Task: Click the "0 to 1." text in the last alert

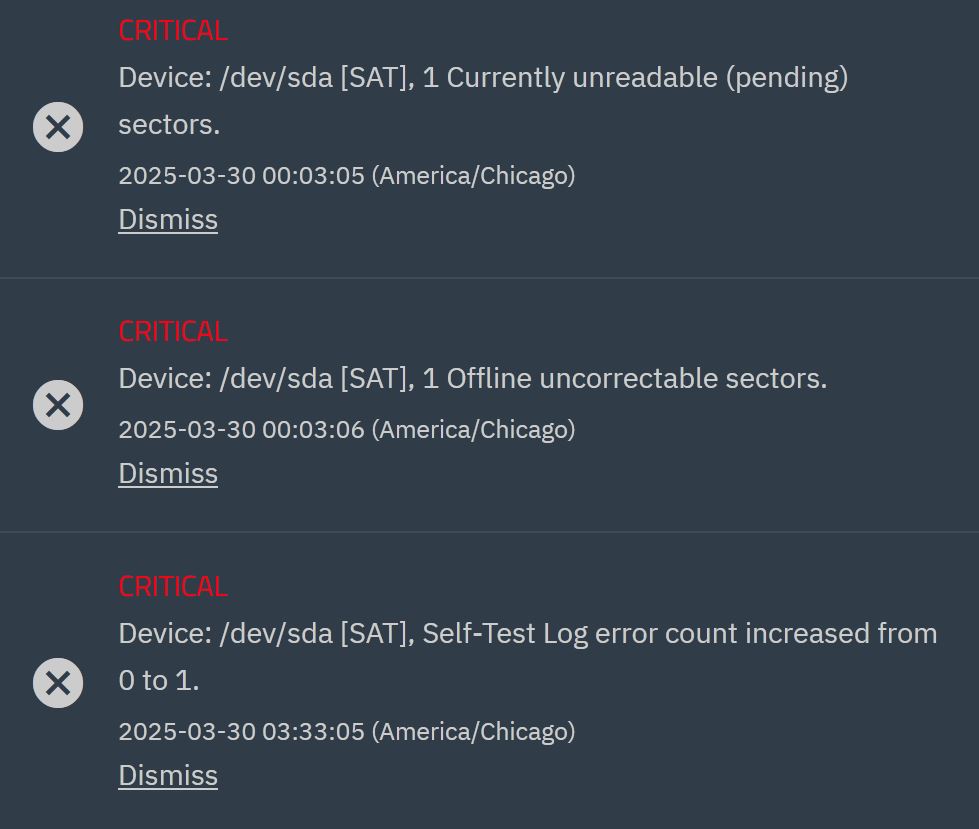Action: (159, 681)
